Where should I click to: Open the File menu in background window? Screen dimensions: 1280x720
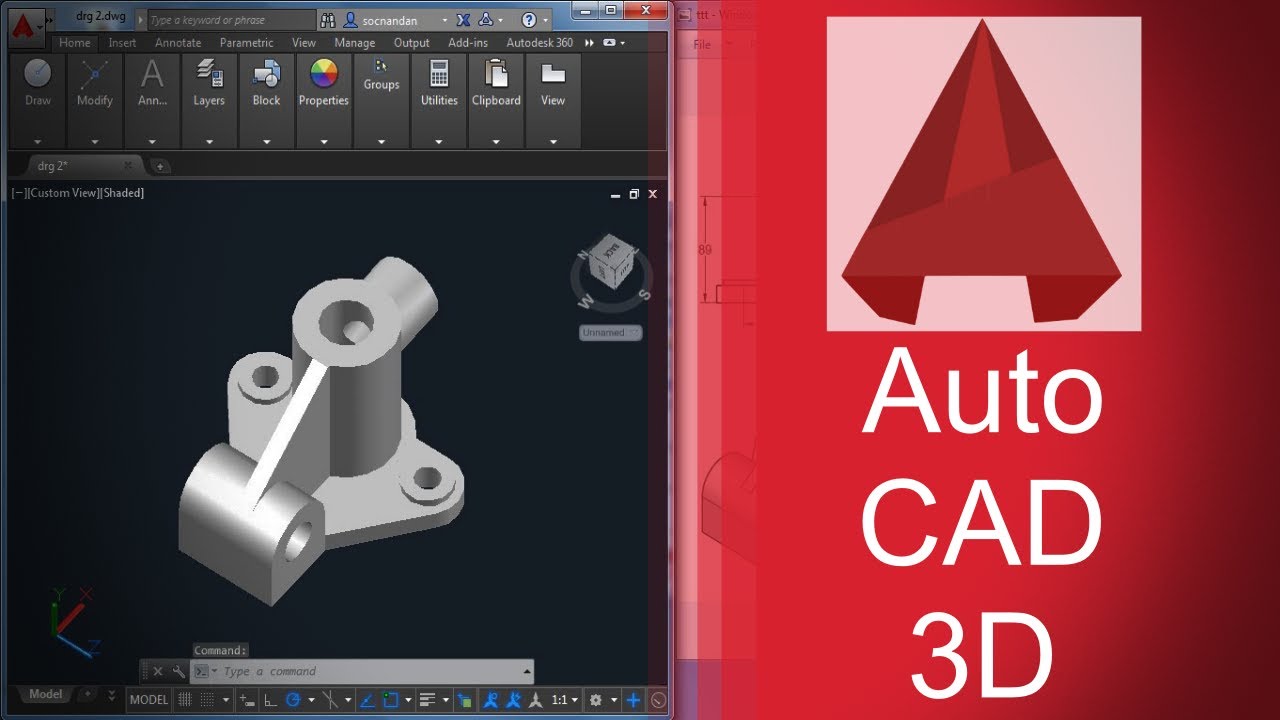pos(702,45)
